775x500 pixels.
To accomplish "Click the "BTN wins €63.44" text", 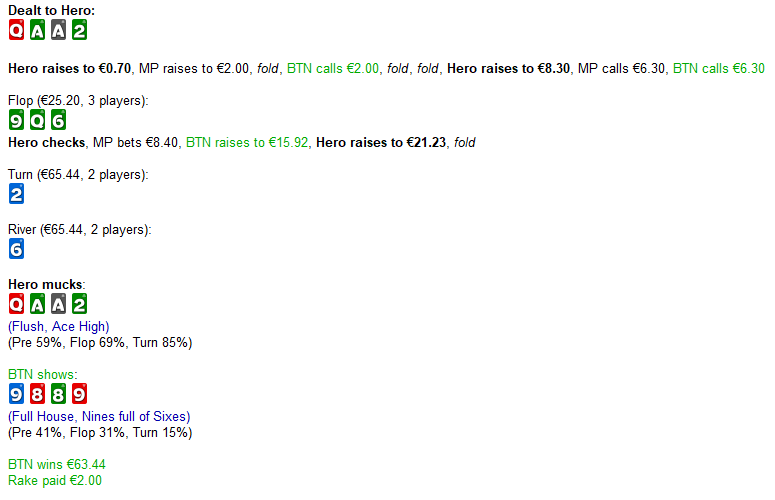I will point(57,464).
